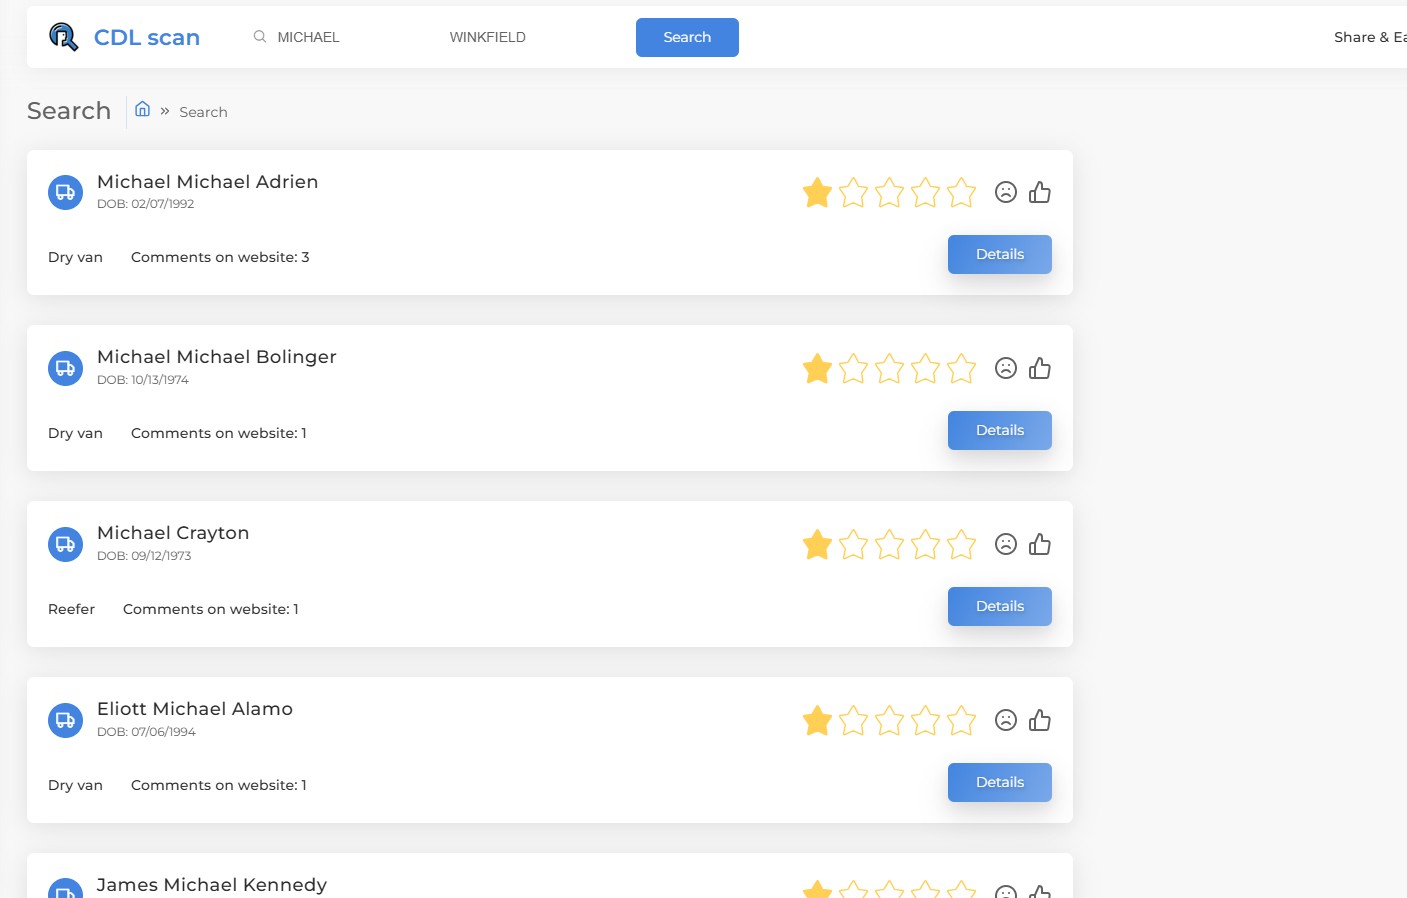
Task: Open Details for Michael Michael Adrien
Action: (x=999, y=254)
